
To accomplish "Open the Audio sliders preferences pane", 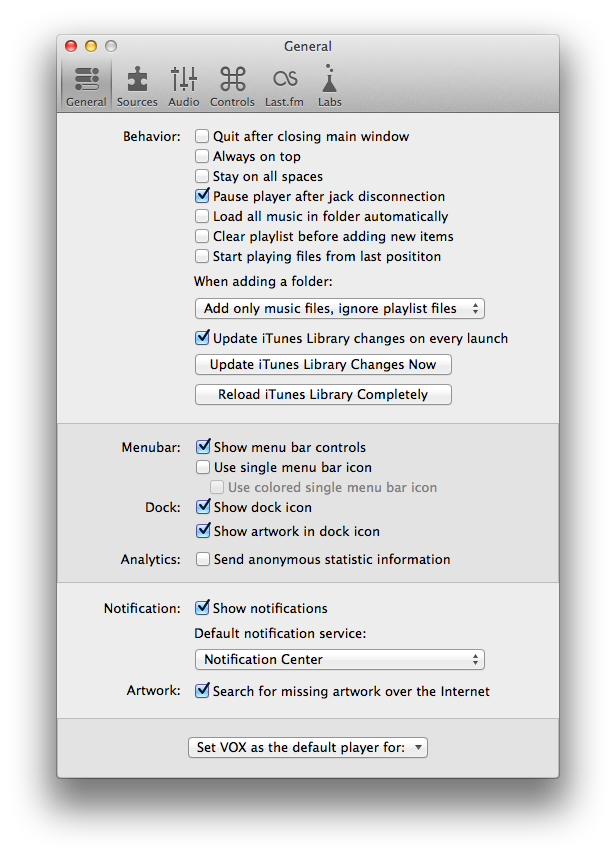I will pyautogui.click(x=184, y=86).
